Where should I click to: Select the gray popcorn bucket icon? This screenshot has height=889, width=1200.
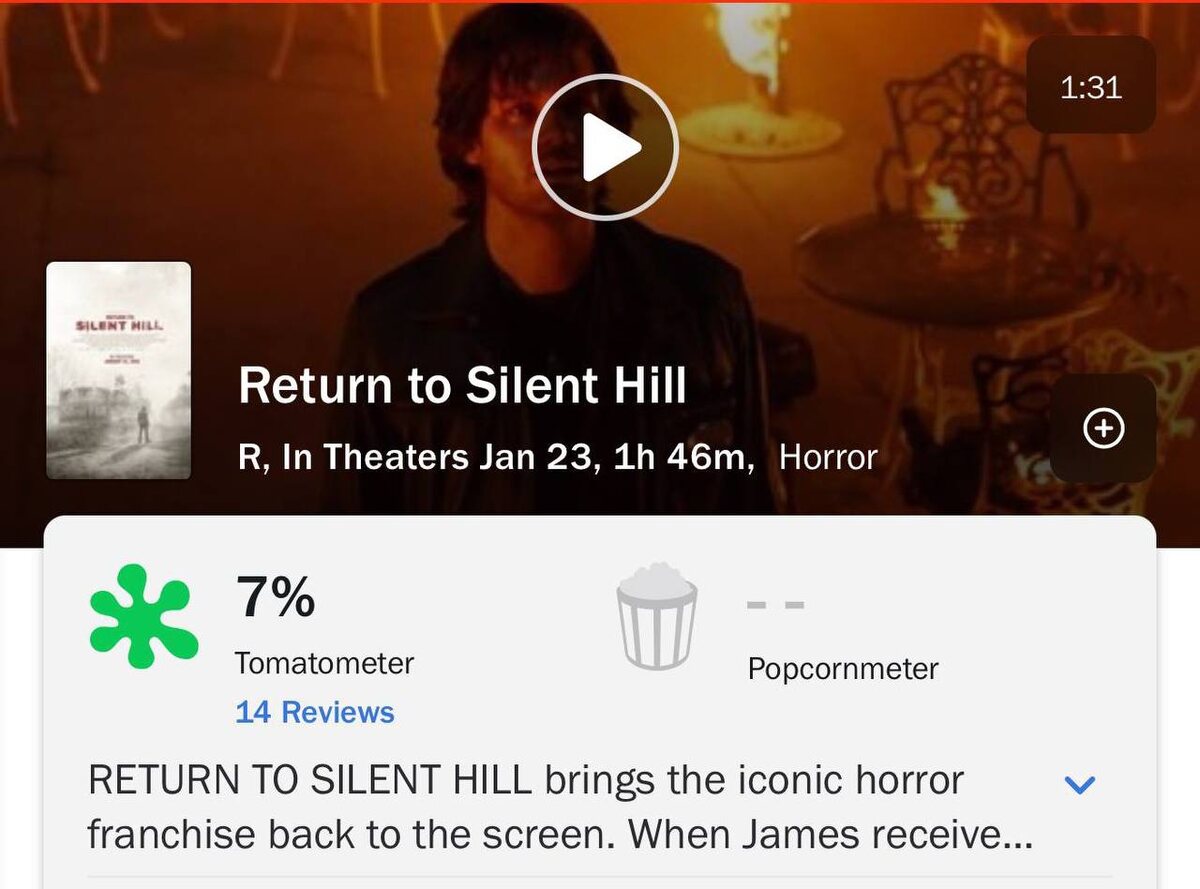[x=656, y=616]
